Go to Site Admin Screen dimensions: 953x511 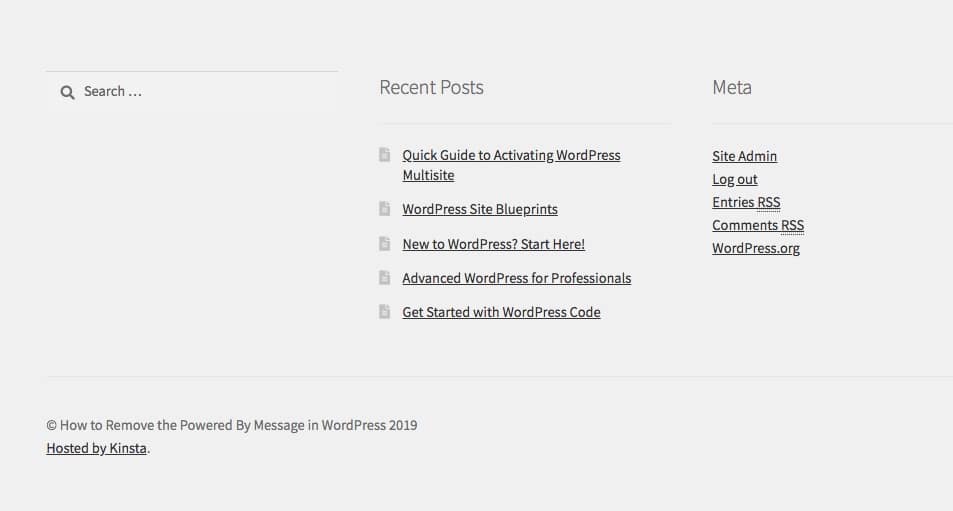point(744,156)
